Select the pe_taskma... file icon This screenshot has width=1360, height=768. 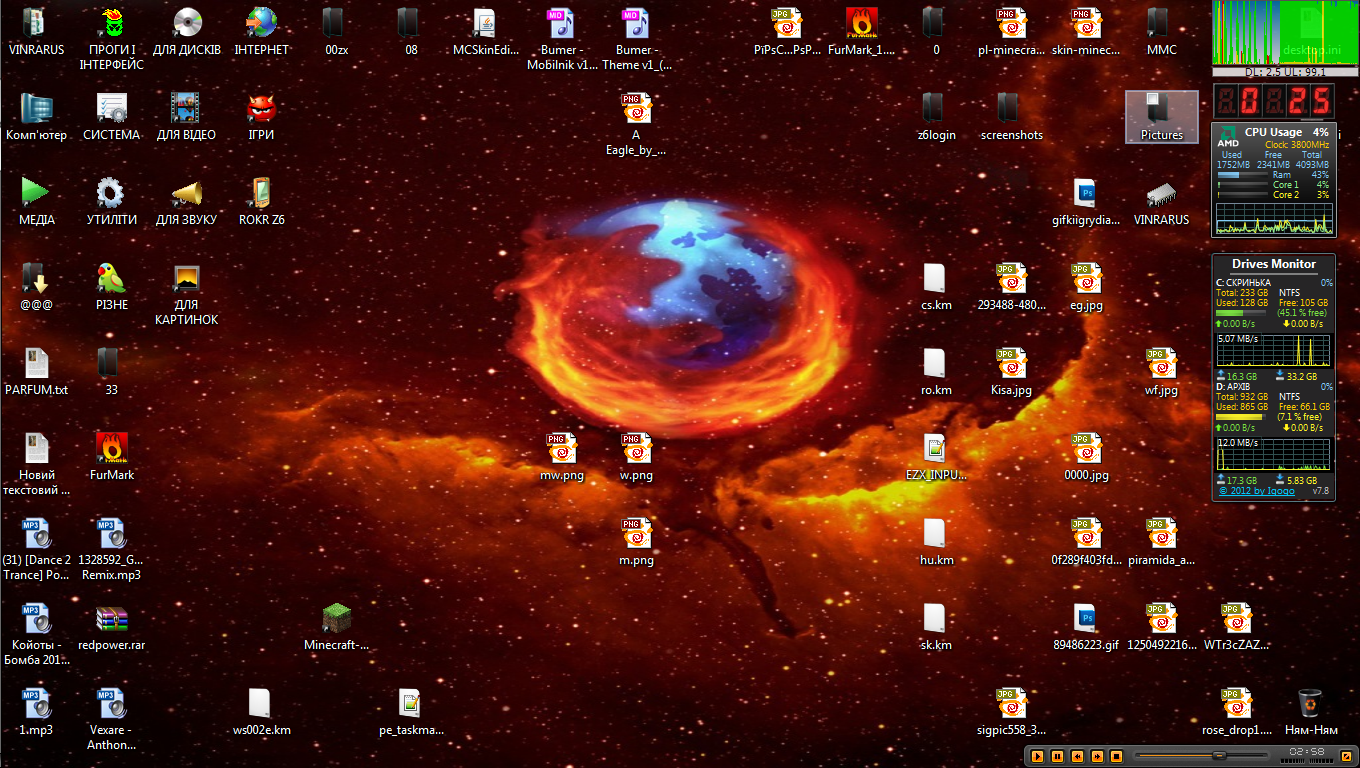pos(411,712)
